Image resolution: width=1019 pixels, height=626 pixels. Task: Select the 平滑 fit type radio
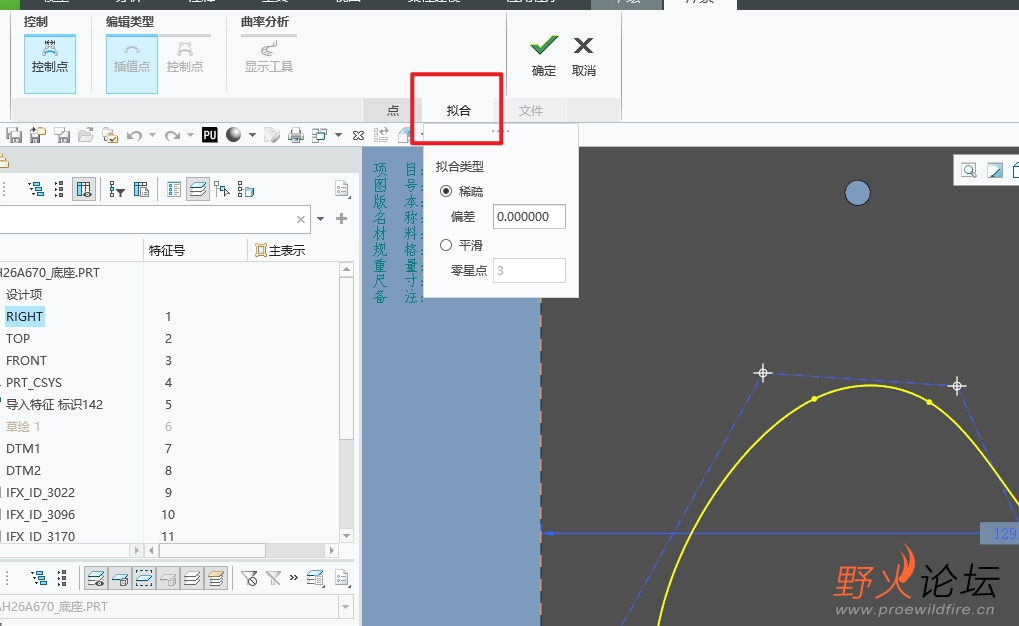(446, 245)
